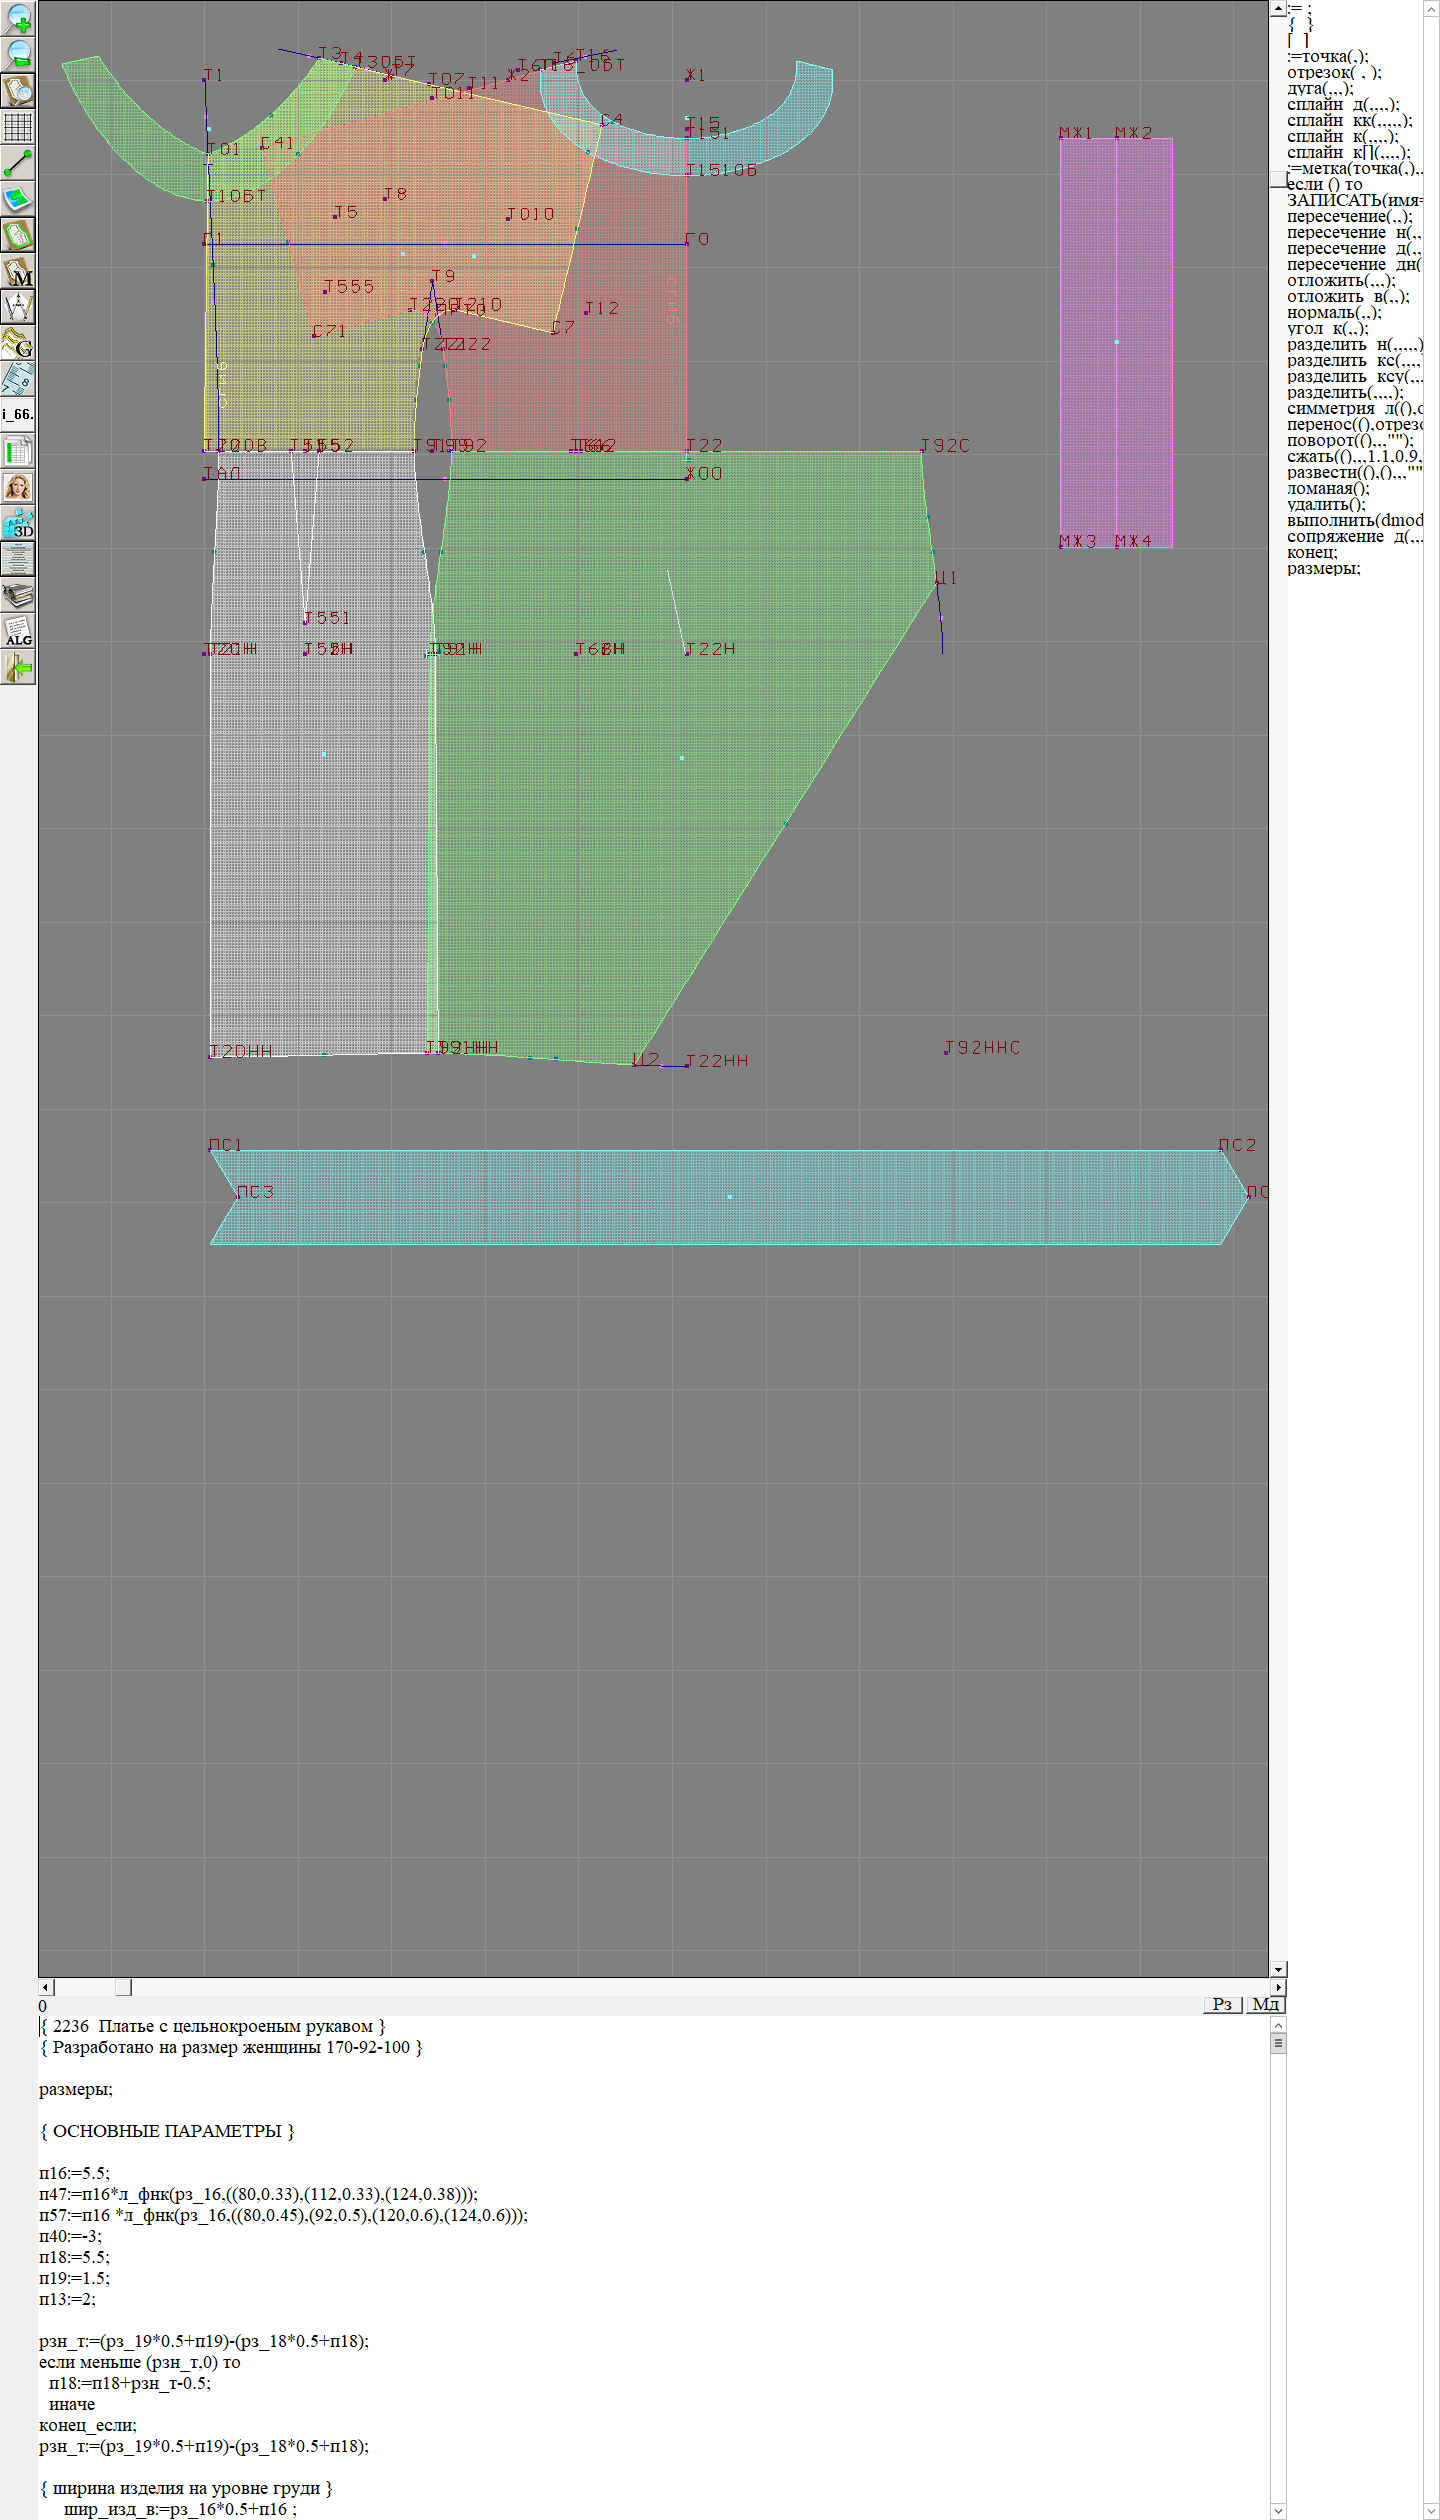The height and width of the screenshot is (2520, 1440).
Task: Open the ALG algorithm document icon
Action: (x=18, y=631)
